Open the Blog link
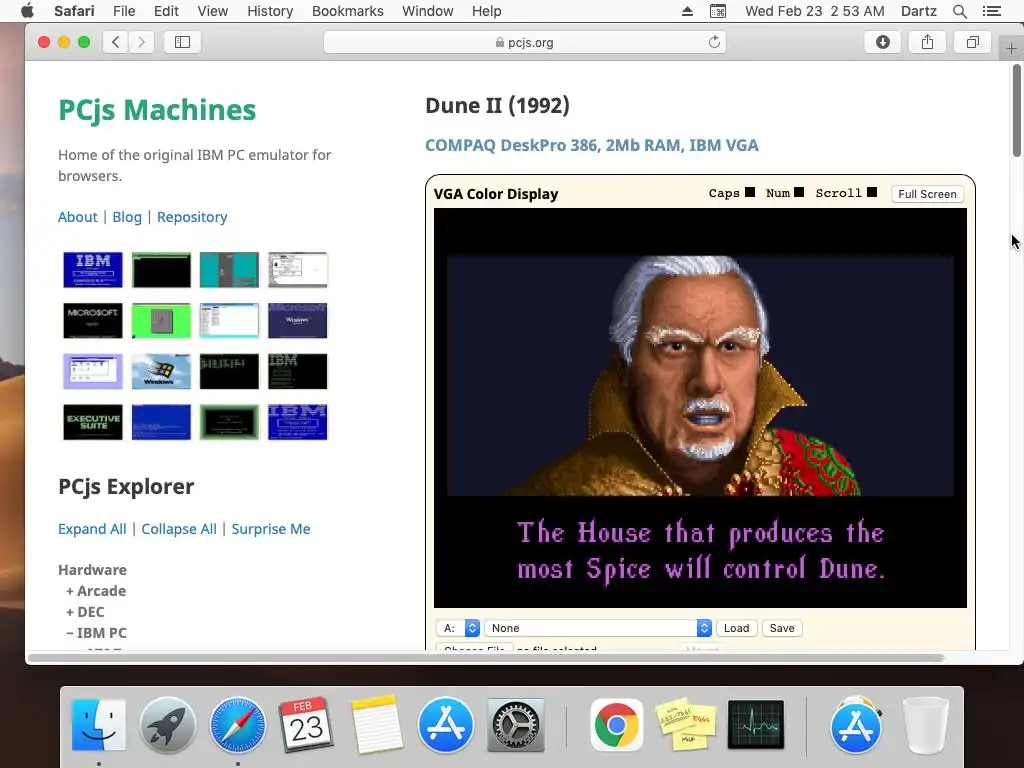Screen dimensions: 1024x768 (127, 217)
